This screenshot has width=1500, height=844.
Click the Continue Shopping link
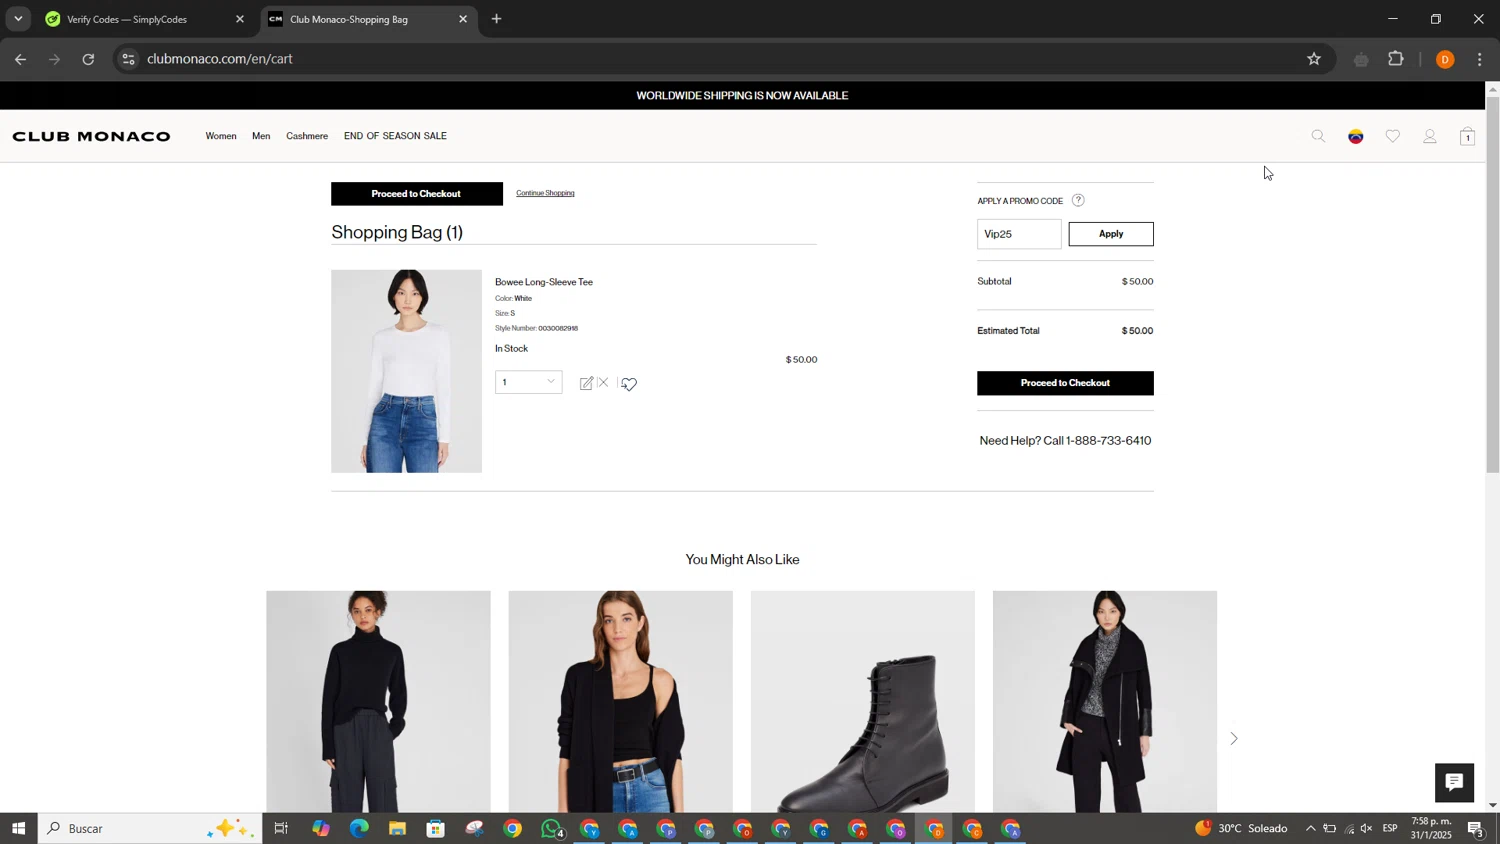click(545, 193)
